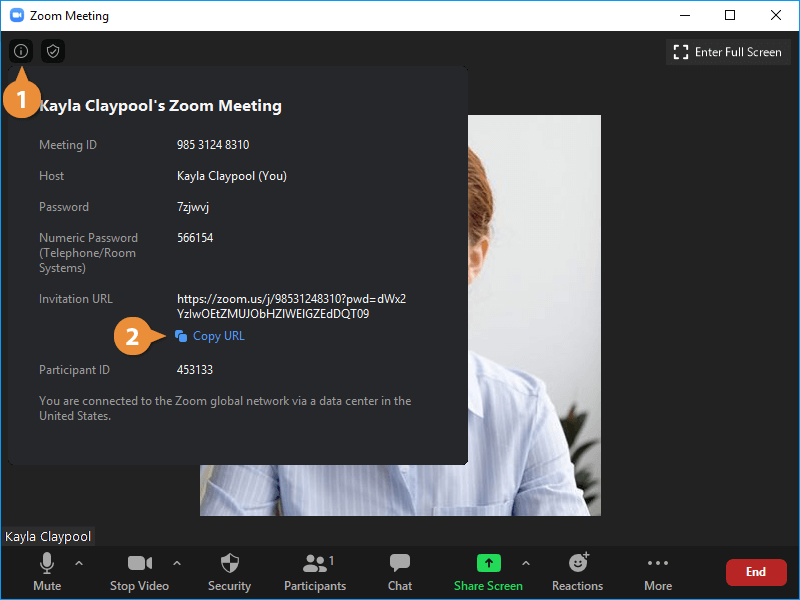Open the Chat panel
The image size is (800, 600).
coord(400,571)
